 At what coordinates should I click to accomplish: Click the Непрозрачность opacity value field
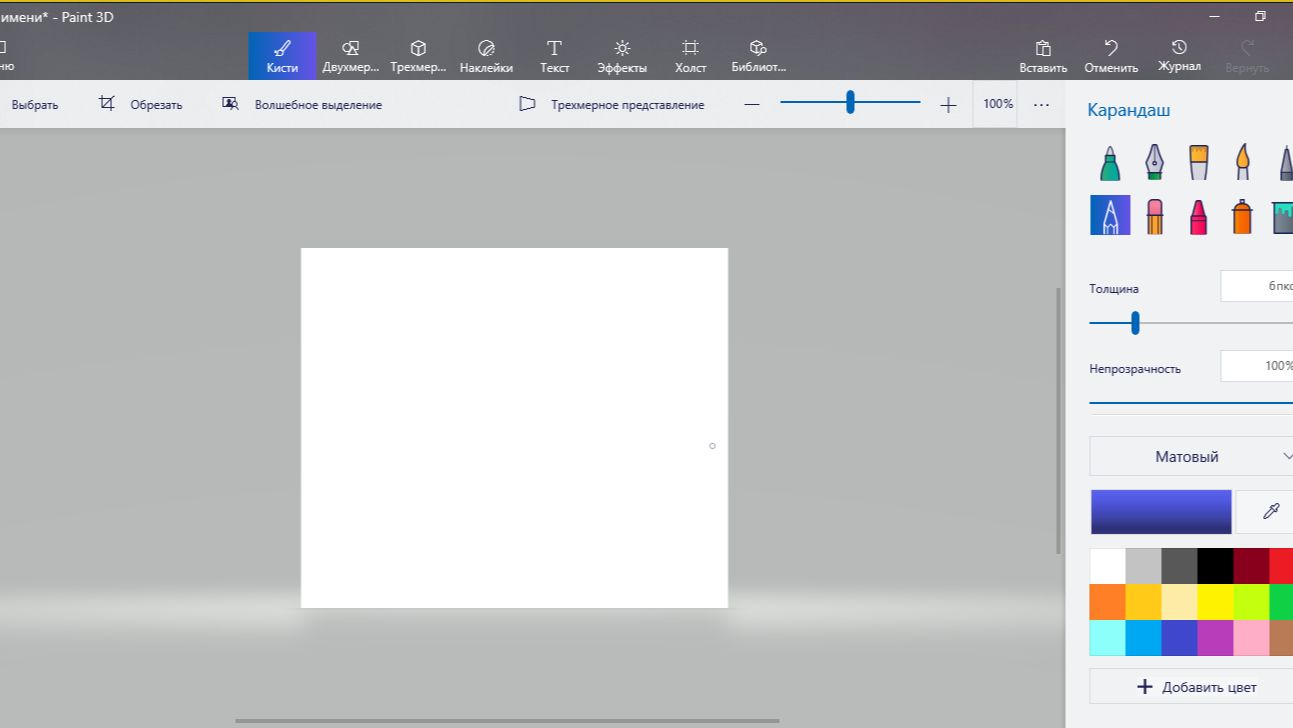click(1257, 366)
